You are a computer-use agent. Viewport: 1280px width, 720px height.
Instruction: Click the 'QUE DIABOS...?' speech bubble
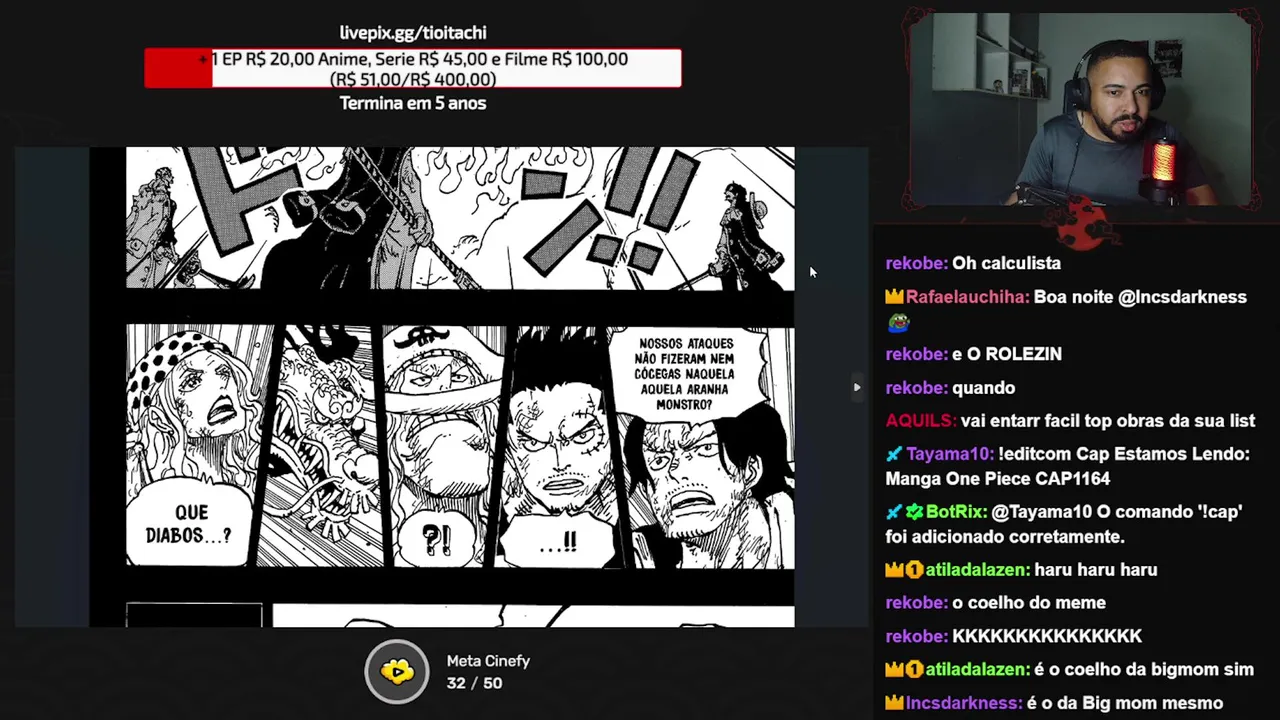point(190,524)
